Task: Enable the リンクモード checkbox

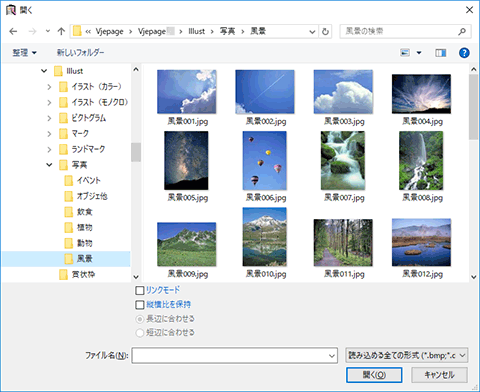Action: pos(140,290)
